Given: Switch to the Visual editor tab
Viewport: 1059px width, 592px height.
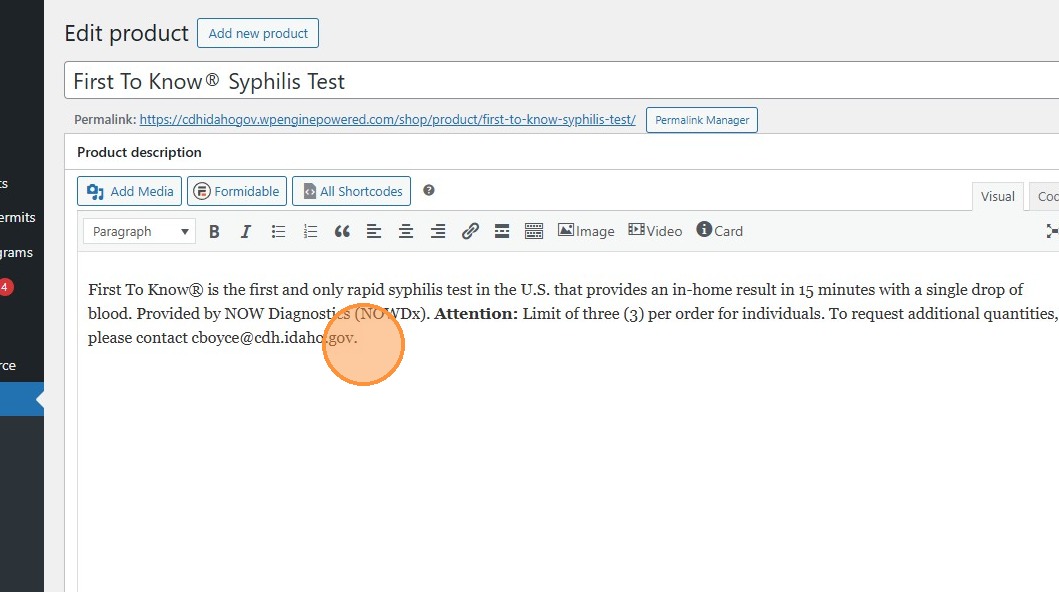Looking at the screenshot, I should pos(998,196).
